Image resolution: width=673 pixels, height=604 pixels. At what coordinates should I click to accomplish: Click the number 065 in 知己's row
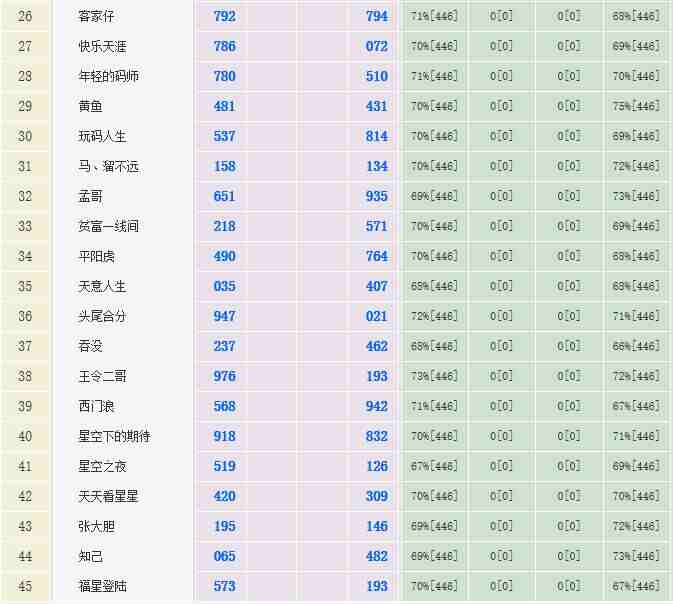[x=224, y=557]
